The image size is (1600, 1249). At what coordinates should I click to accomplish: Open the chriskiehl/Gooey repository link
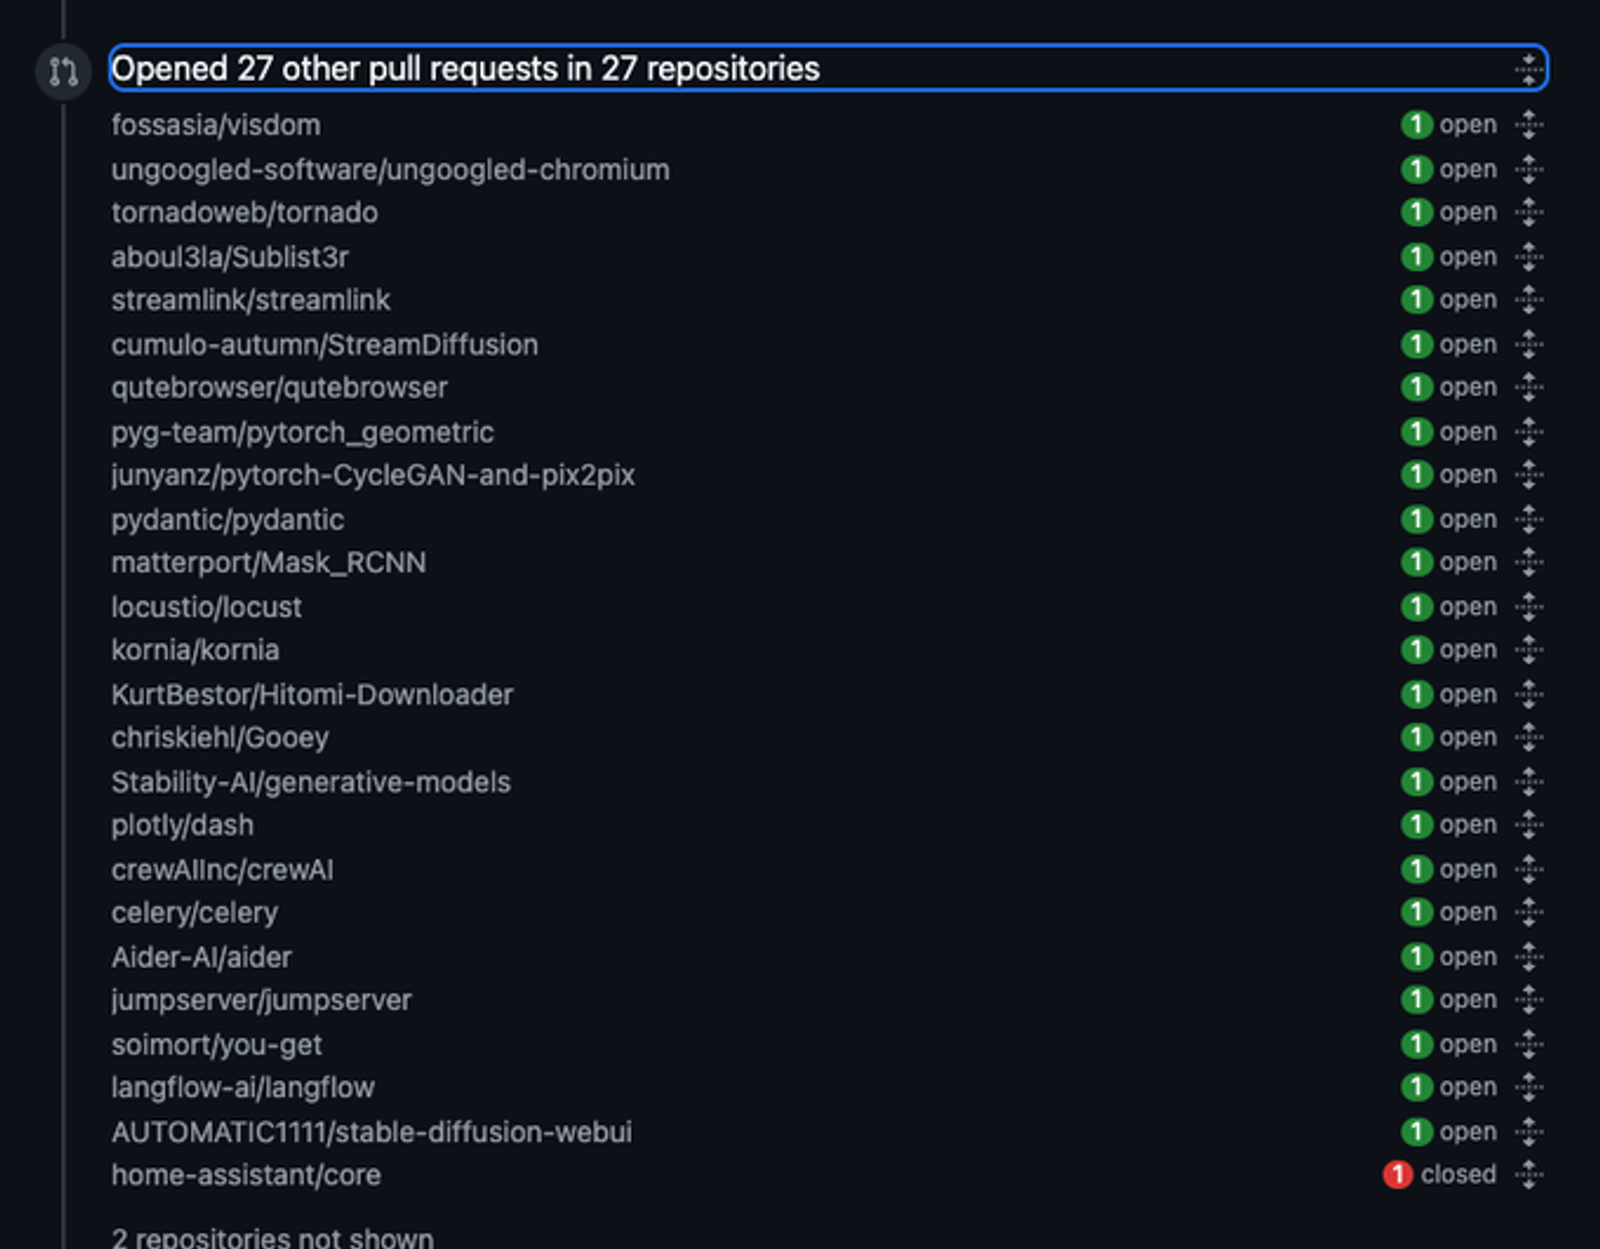click(220, 738)
